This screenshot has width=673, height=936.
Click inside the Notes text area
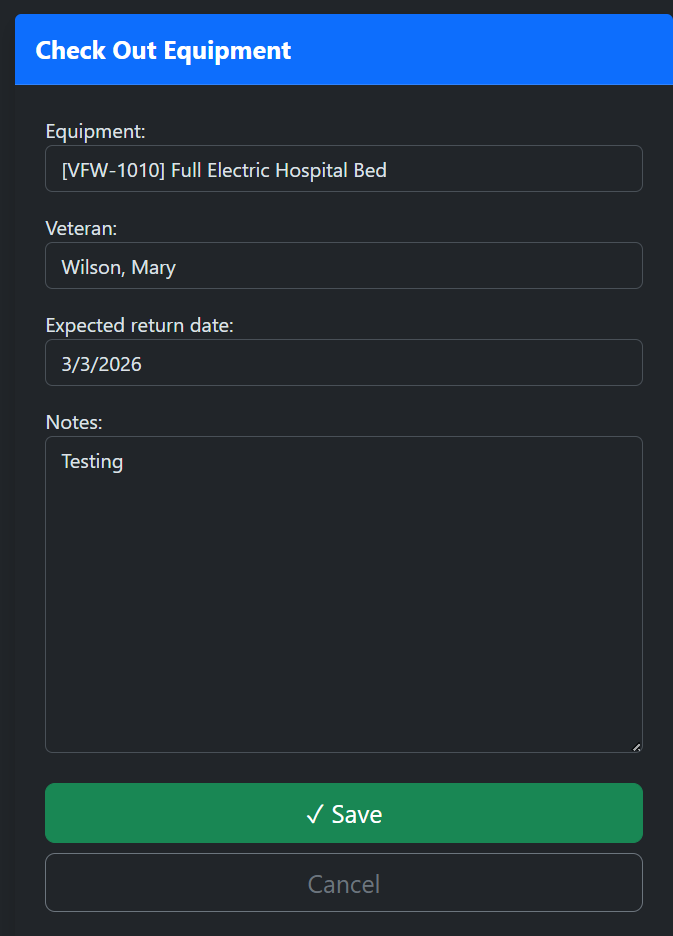(x=343, y=590)
